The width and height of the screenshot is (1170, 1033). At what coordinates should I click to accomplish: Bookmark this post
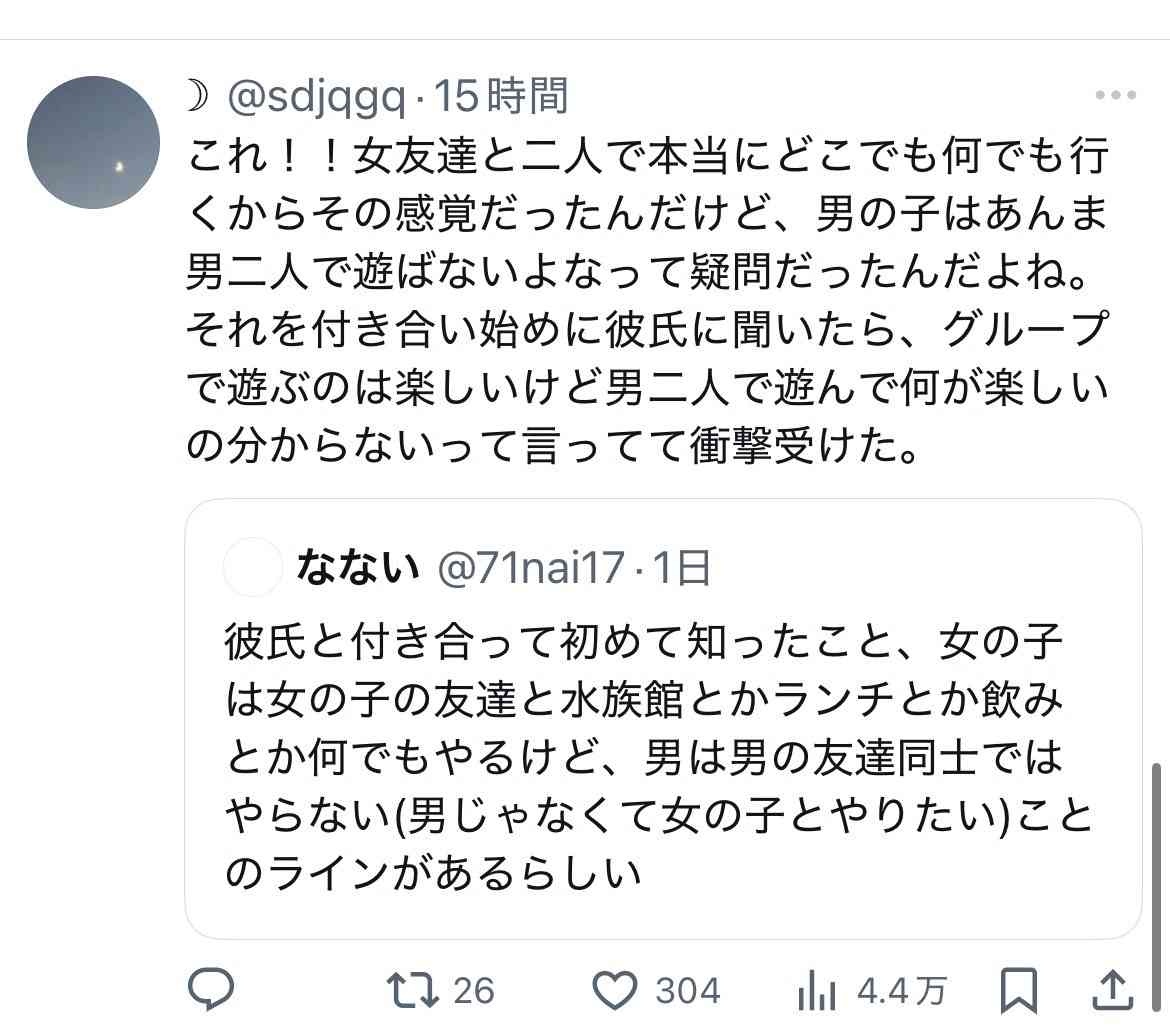[x=1019, y=990]
